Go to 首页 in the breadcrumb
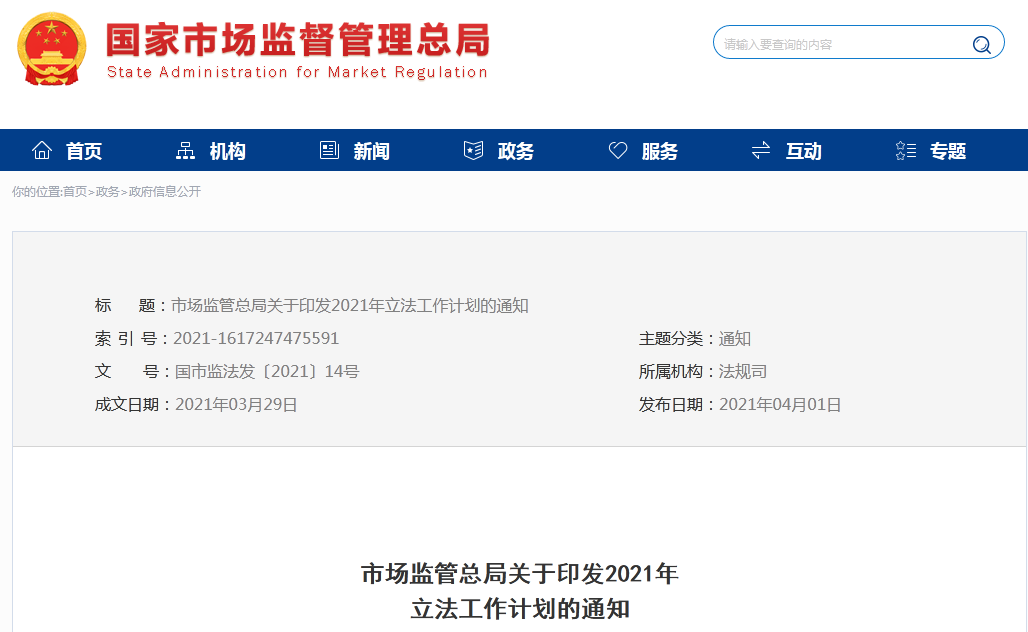1028x632 pixels. [75, 192]
